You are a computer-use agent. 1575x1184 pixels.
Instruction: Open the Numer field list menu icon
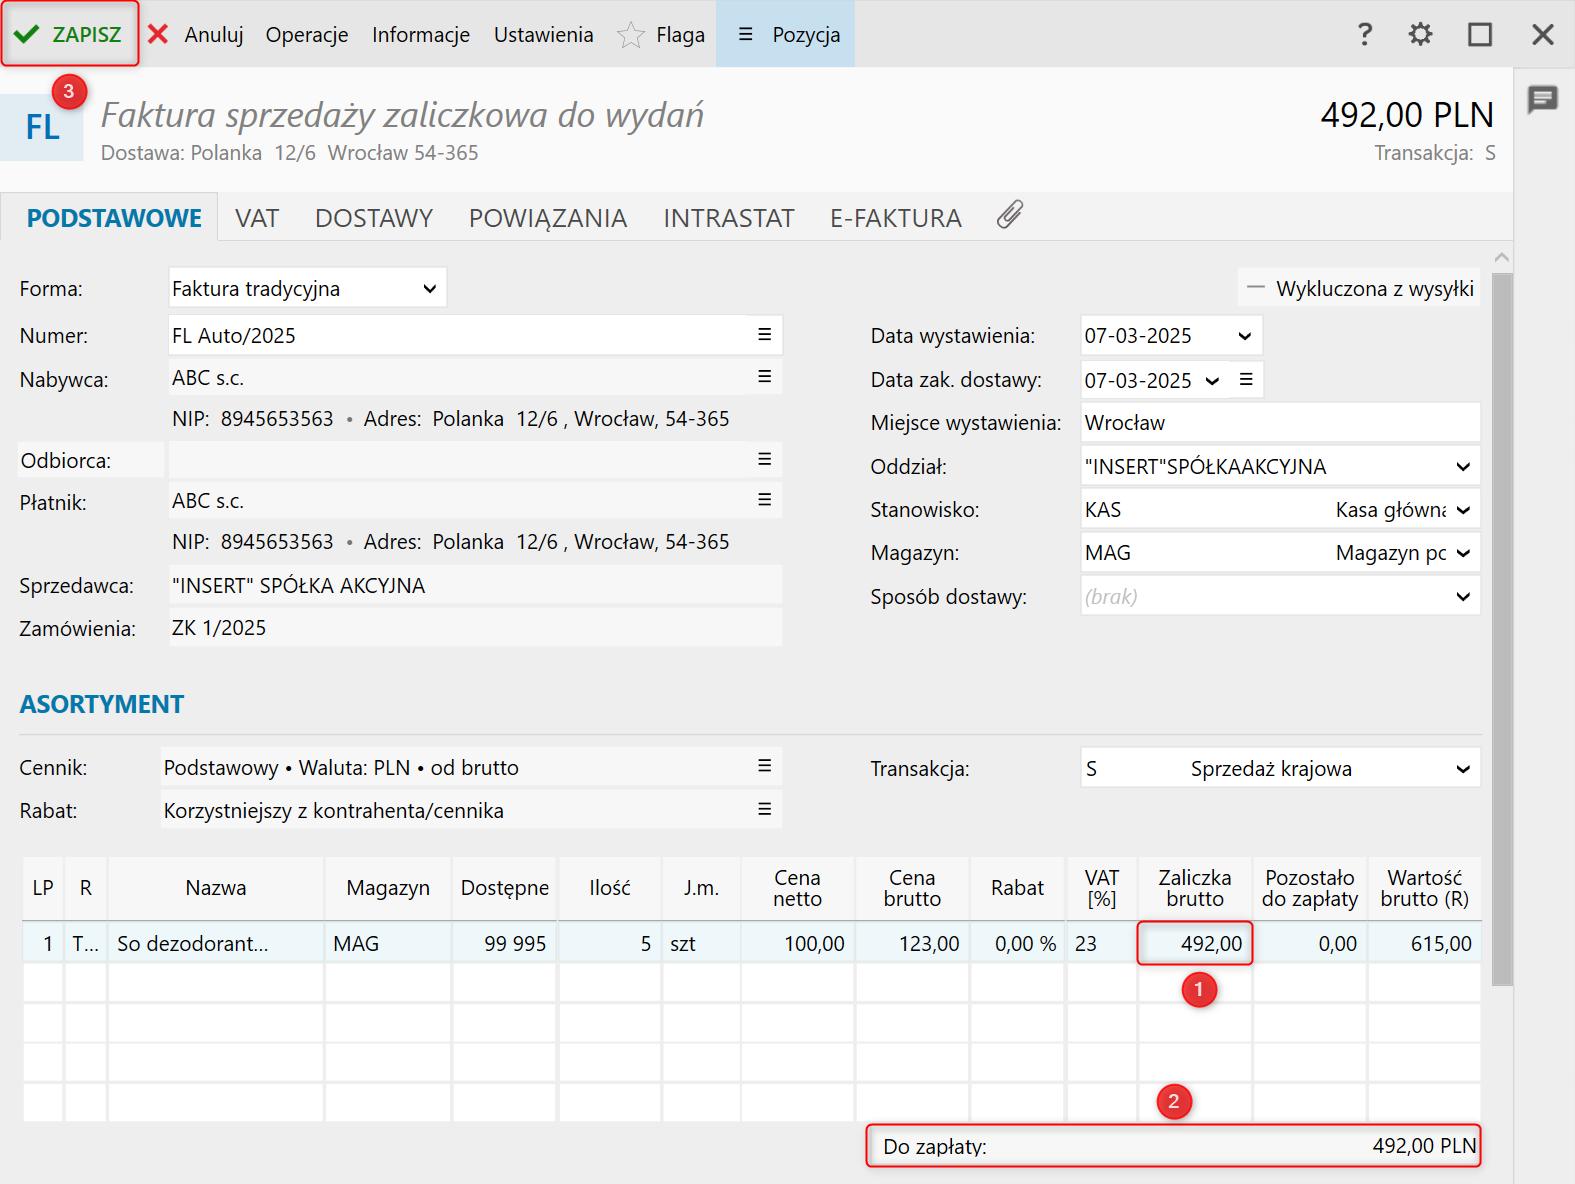pos(764,335)
